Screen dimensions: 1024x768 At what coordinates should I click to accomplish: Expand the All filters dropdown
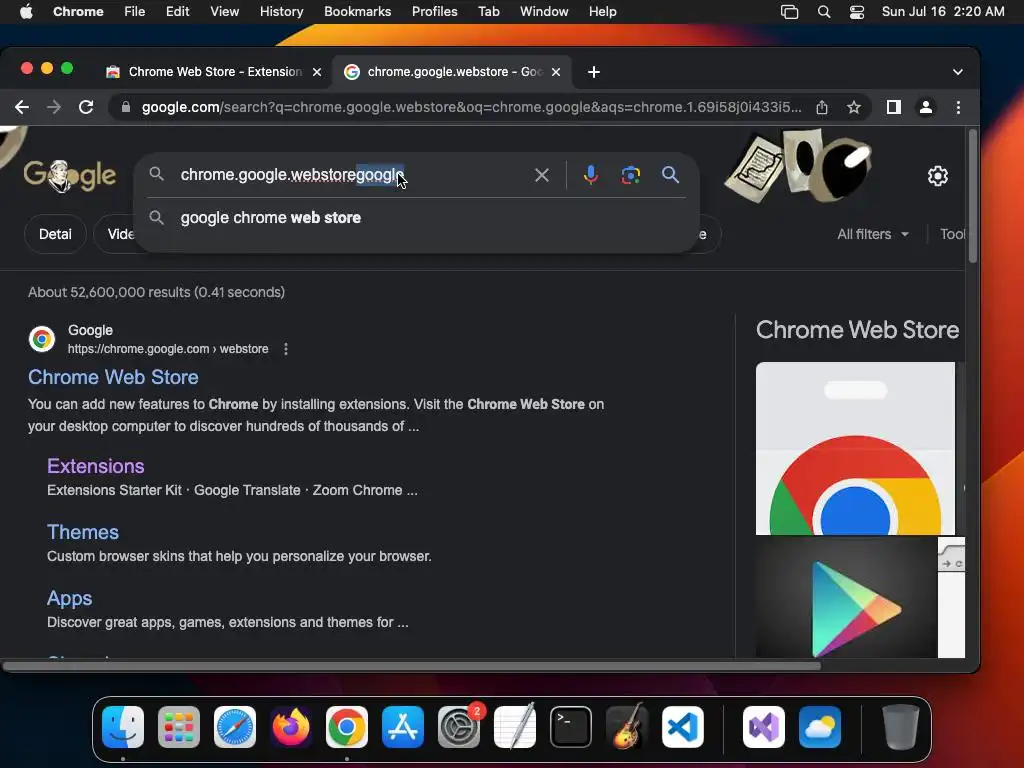tap(873, 234)
